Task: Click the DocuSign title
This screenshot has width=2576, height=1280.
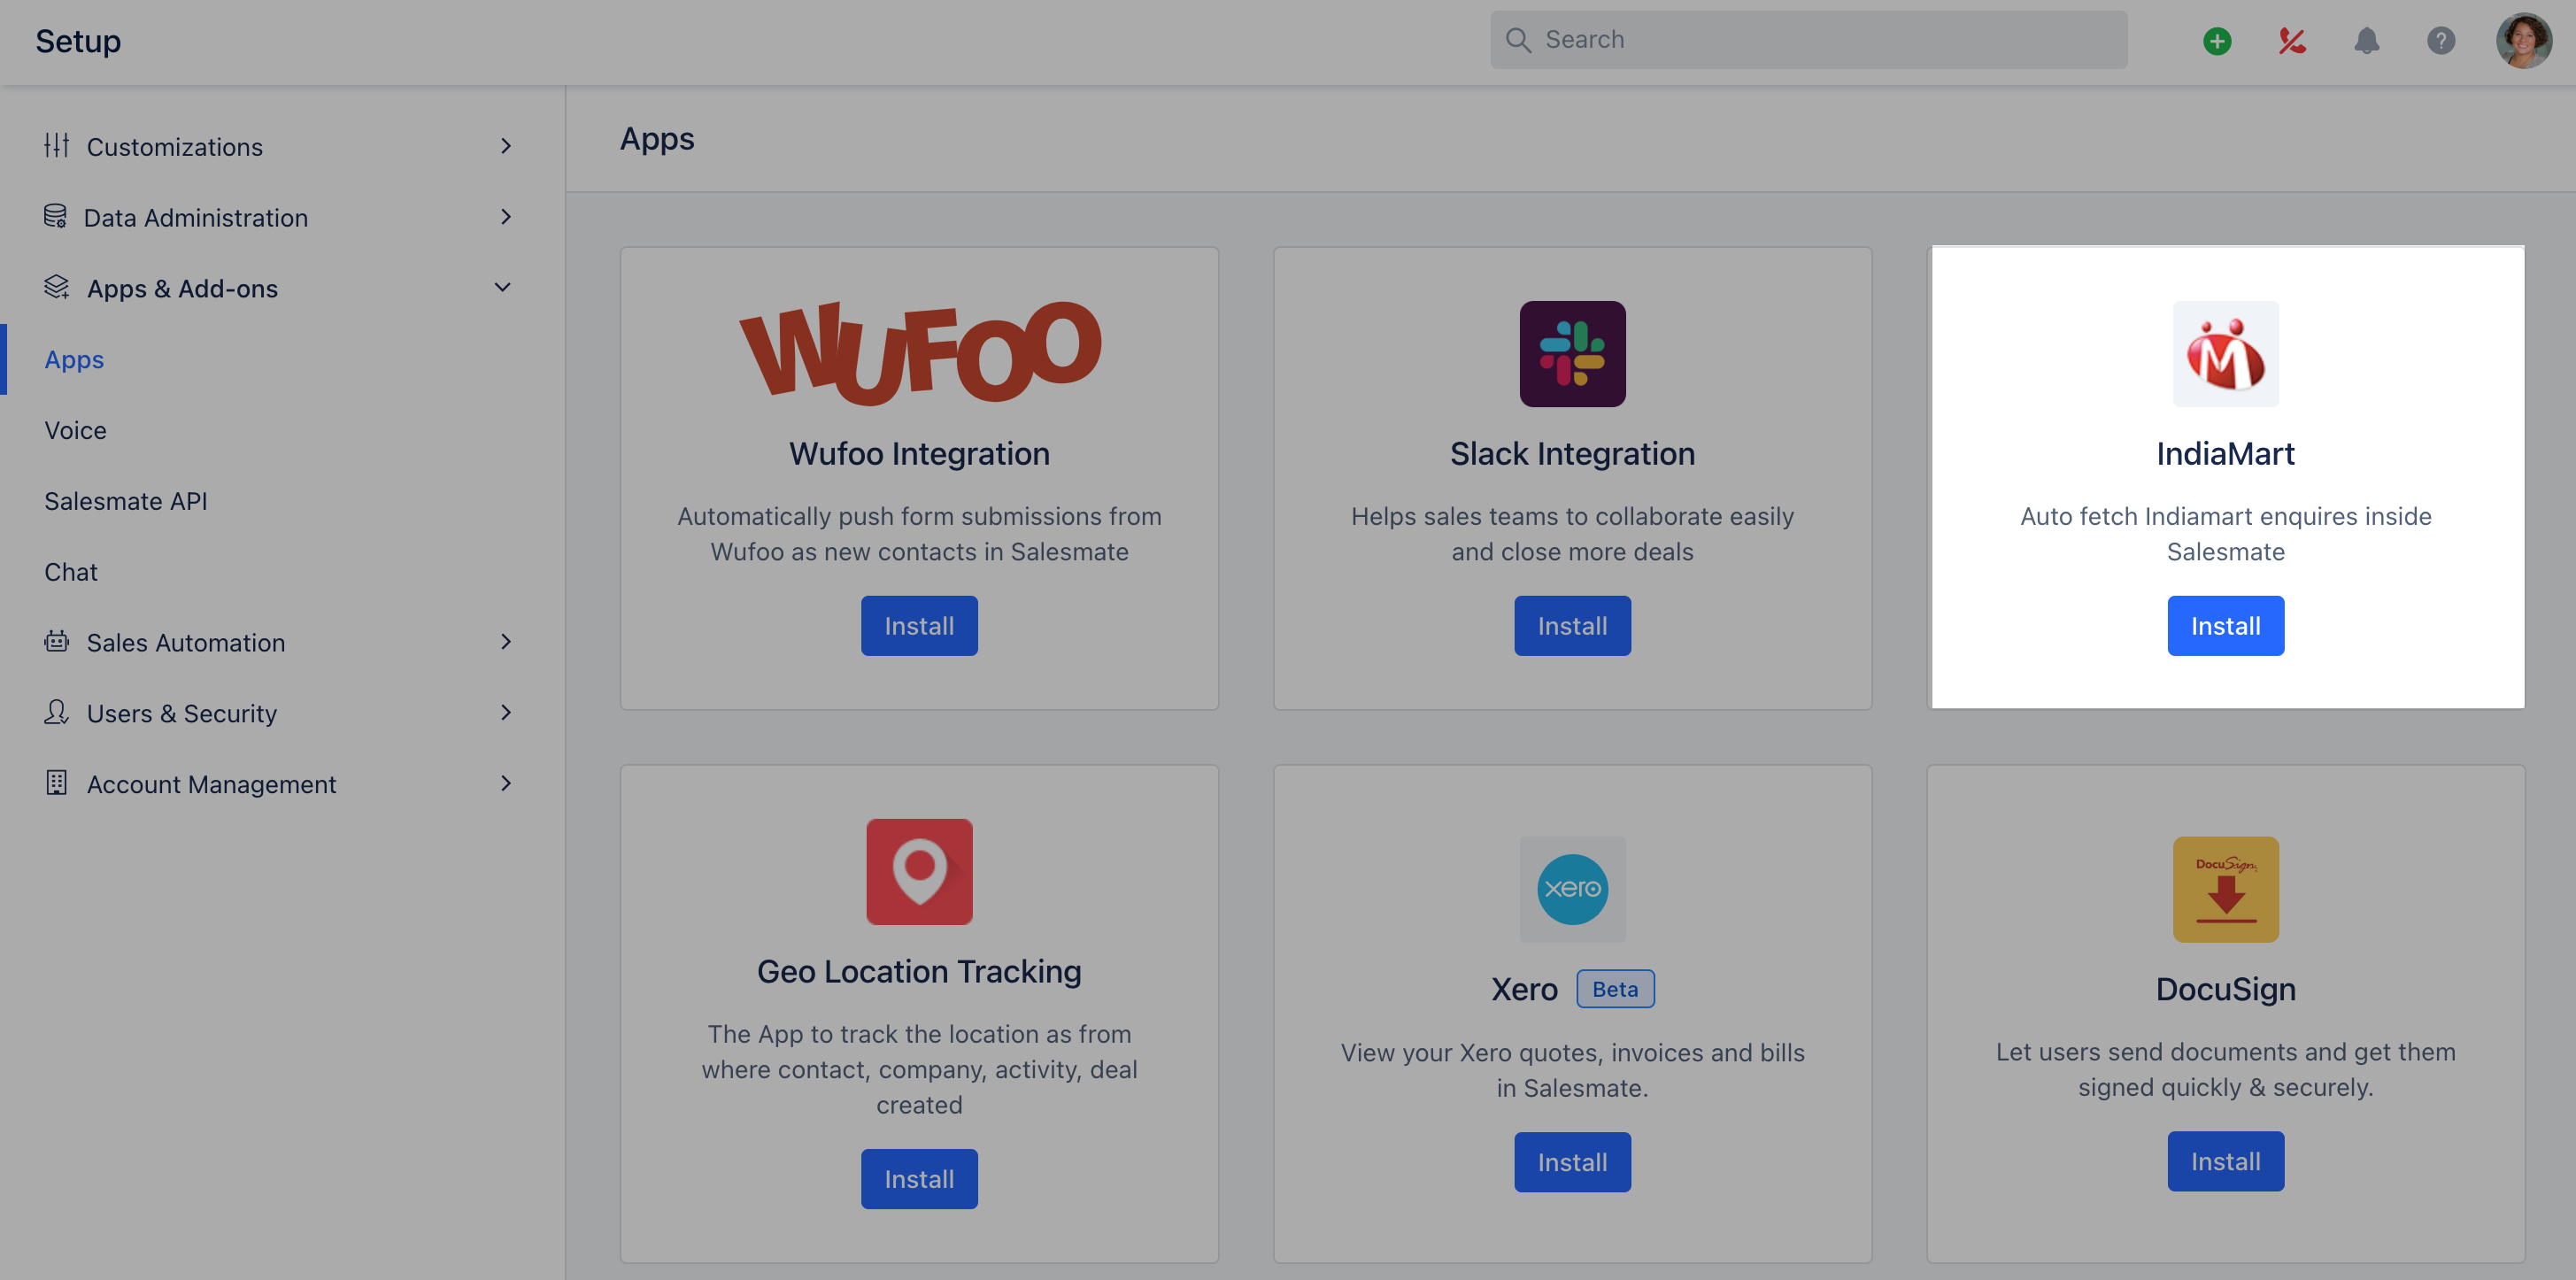Action: click(2226, 989)
